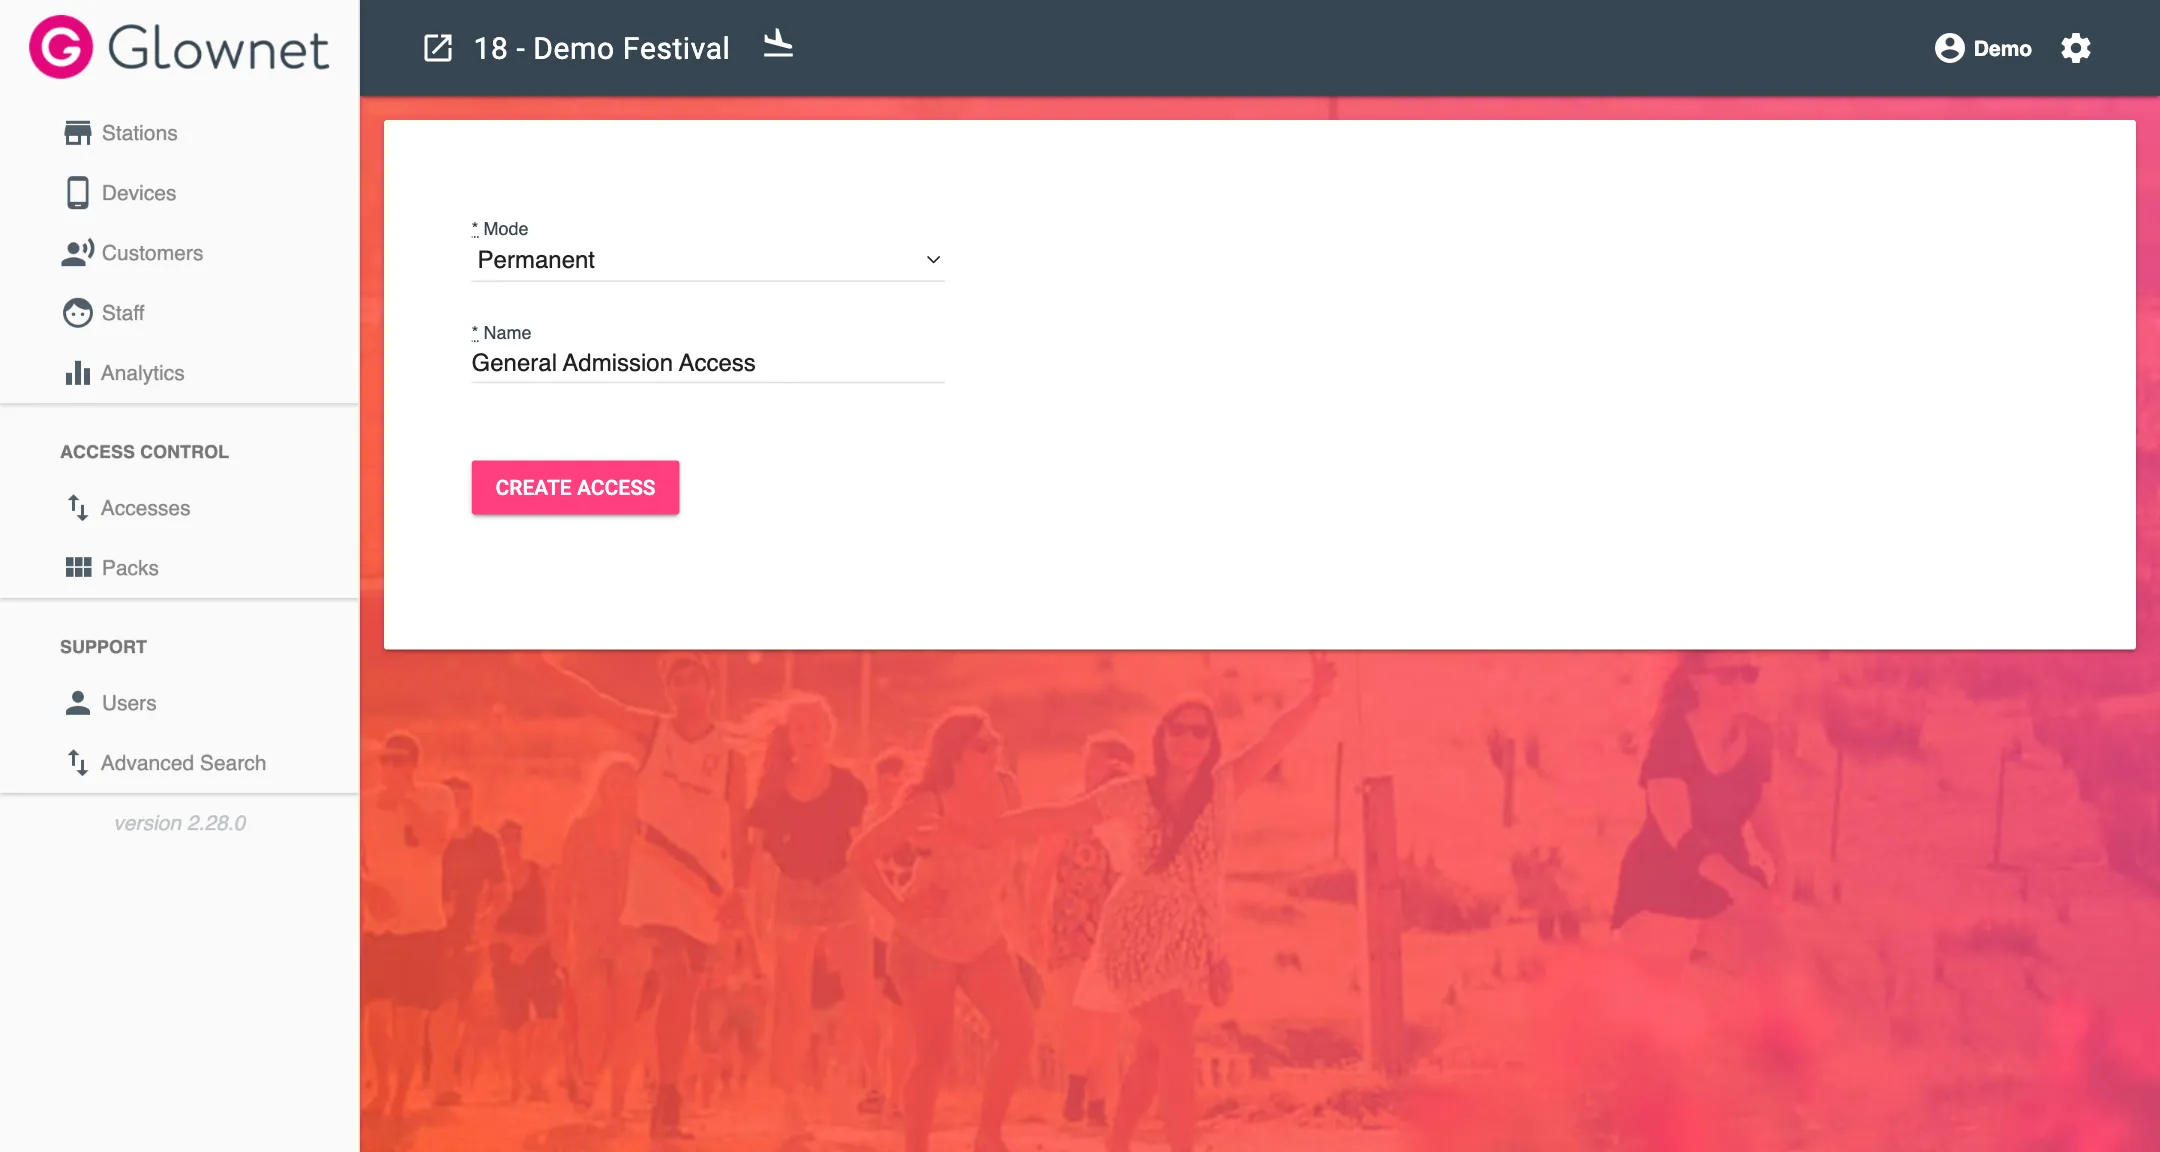
Task: Click the version 2.28.0 text
Action: point(180,823)
